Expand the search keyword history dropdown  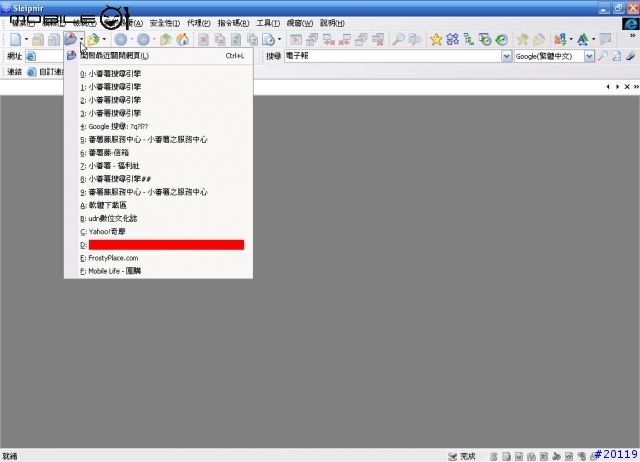tap(506, 56)
